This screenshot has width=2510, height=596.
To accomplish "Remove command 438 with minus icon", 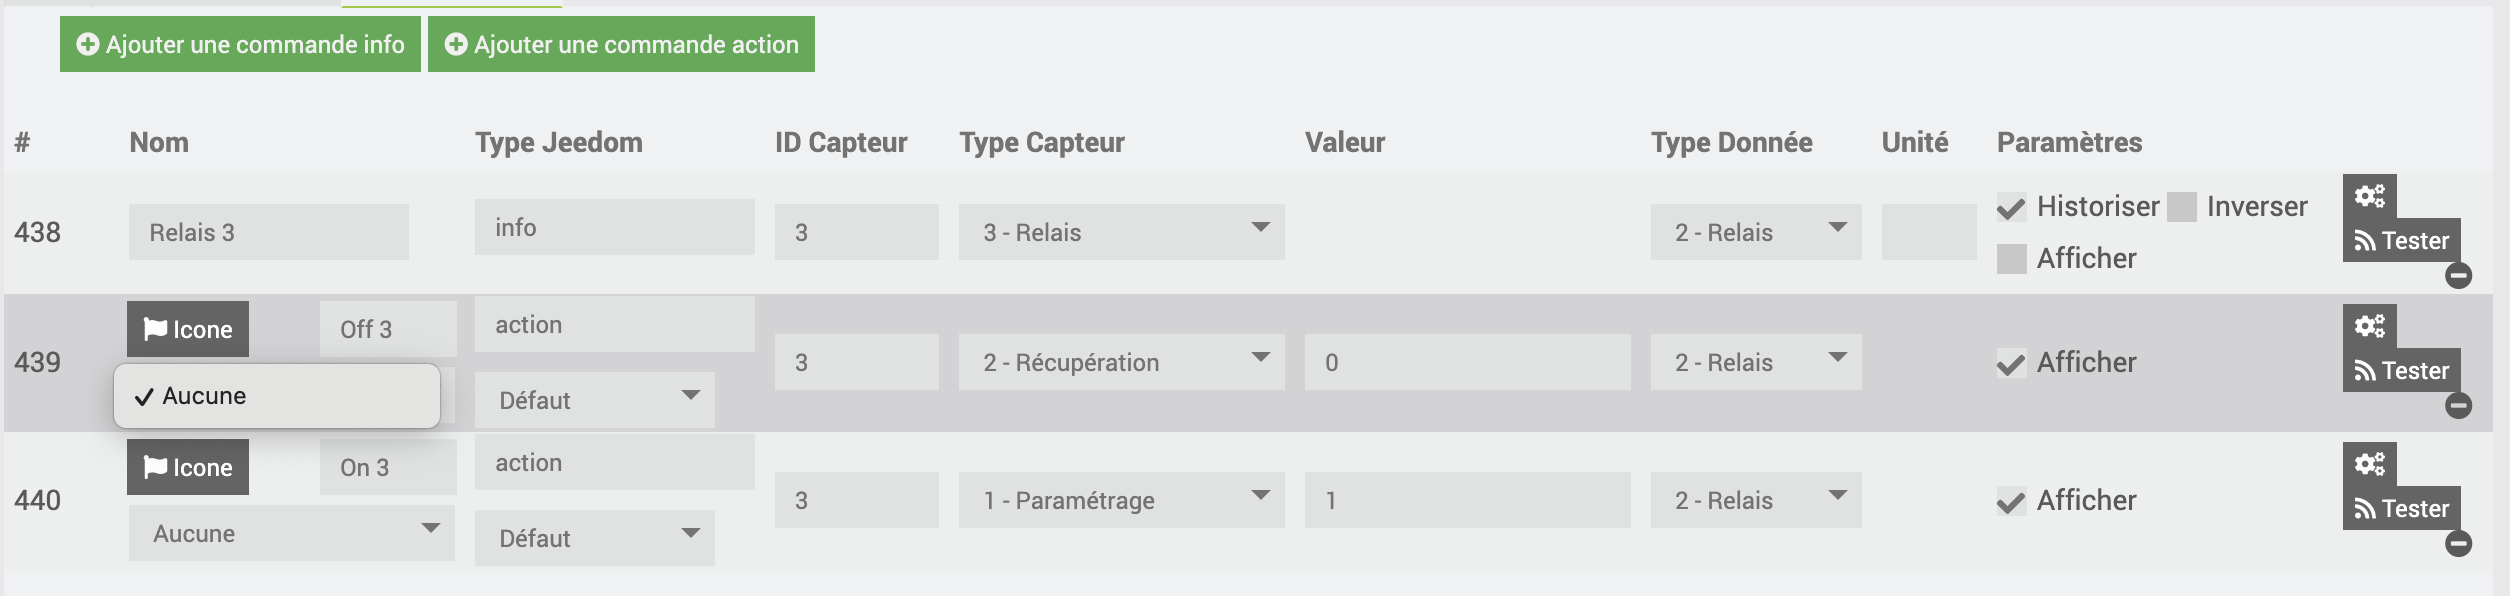I will 2458,275.
